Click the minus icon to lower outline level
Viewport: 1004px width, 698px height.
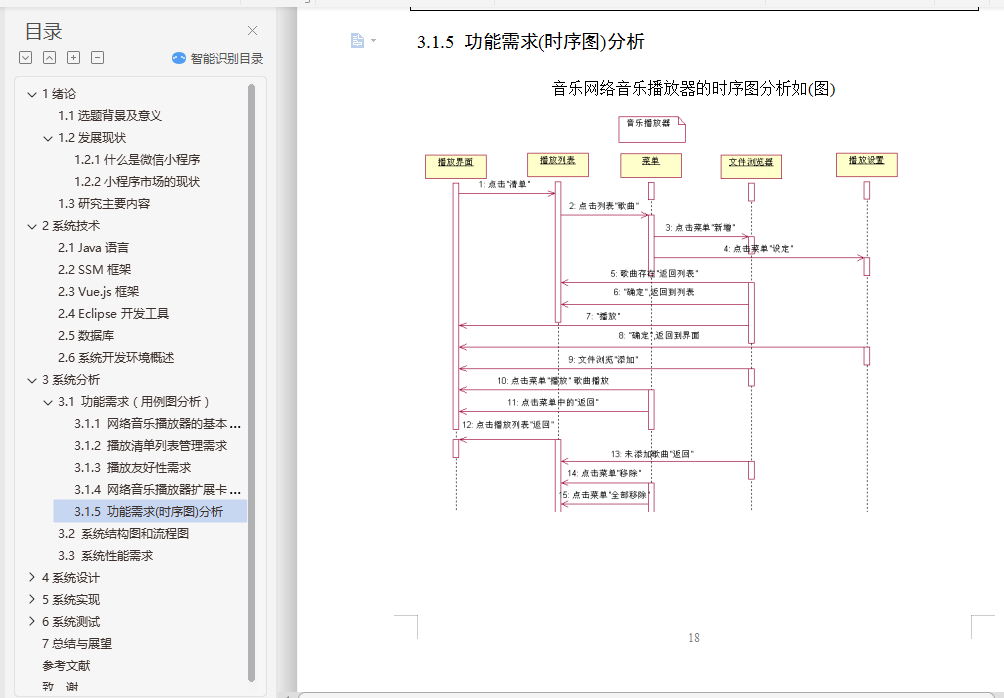tap(97, 58)
